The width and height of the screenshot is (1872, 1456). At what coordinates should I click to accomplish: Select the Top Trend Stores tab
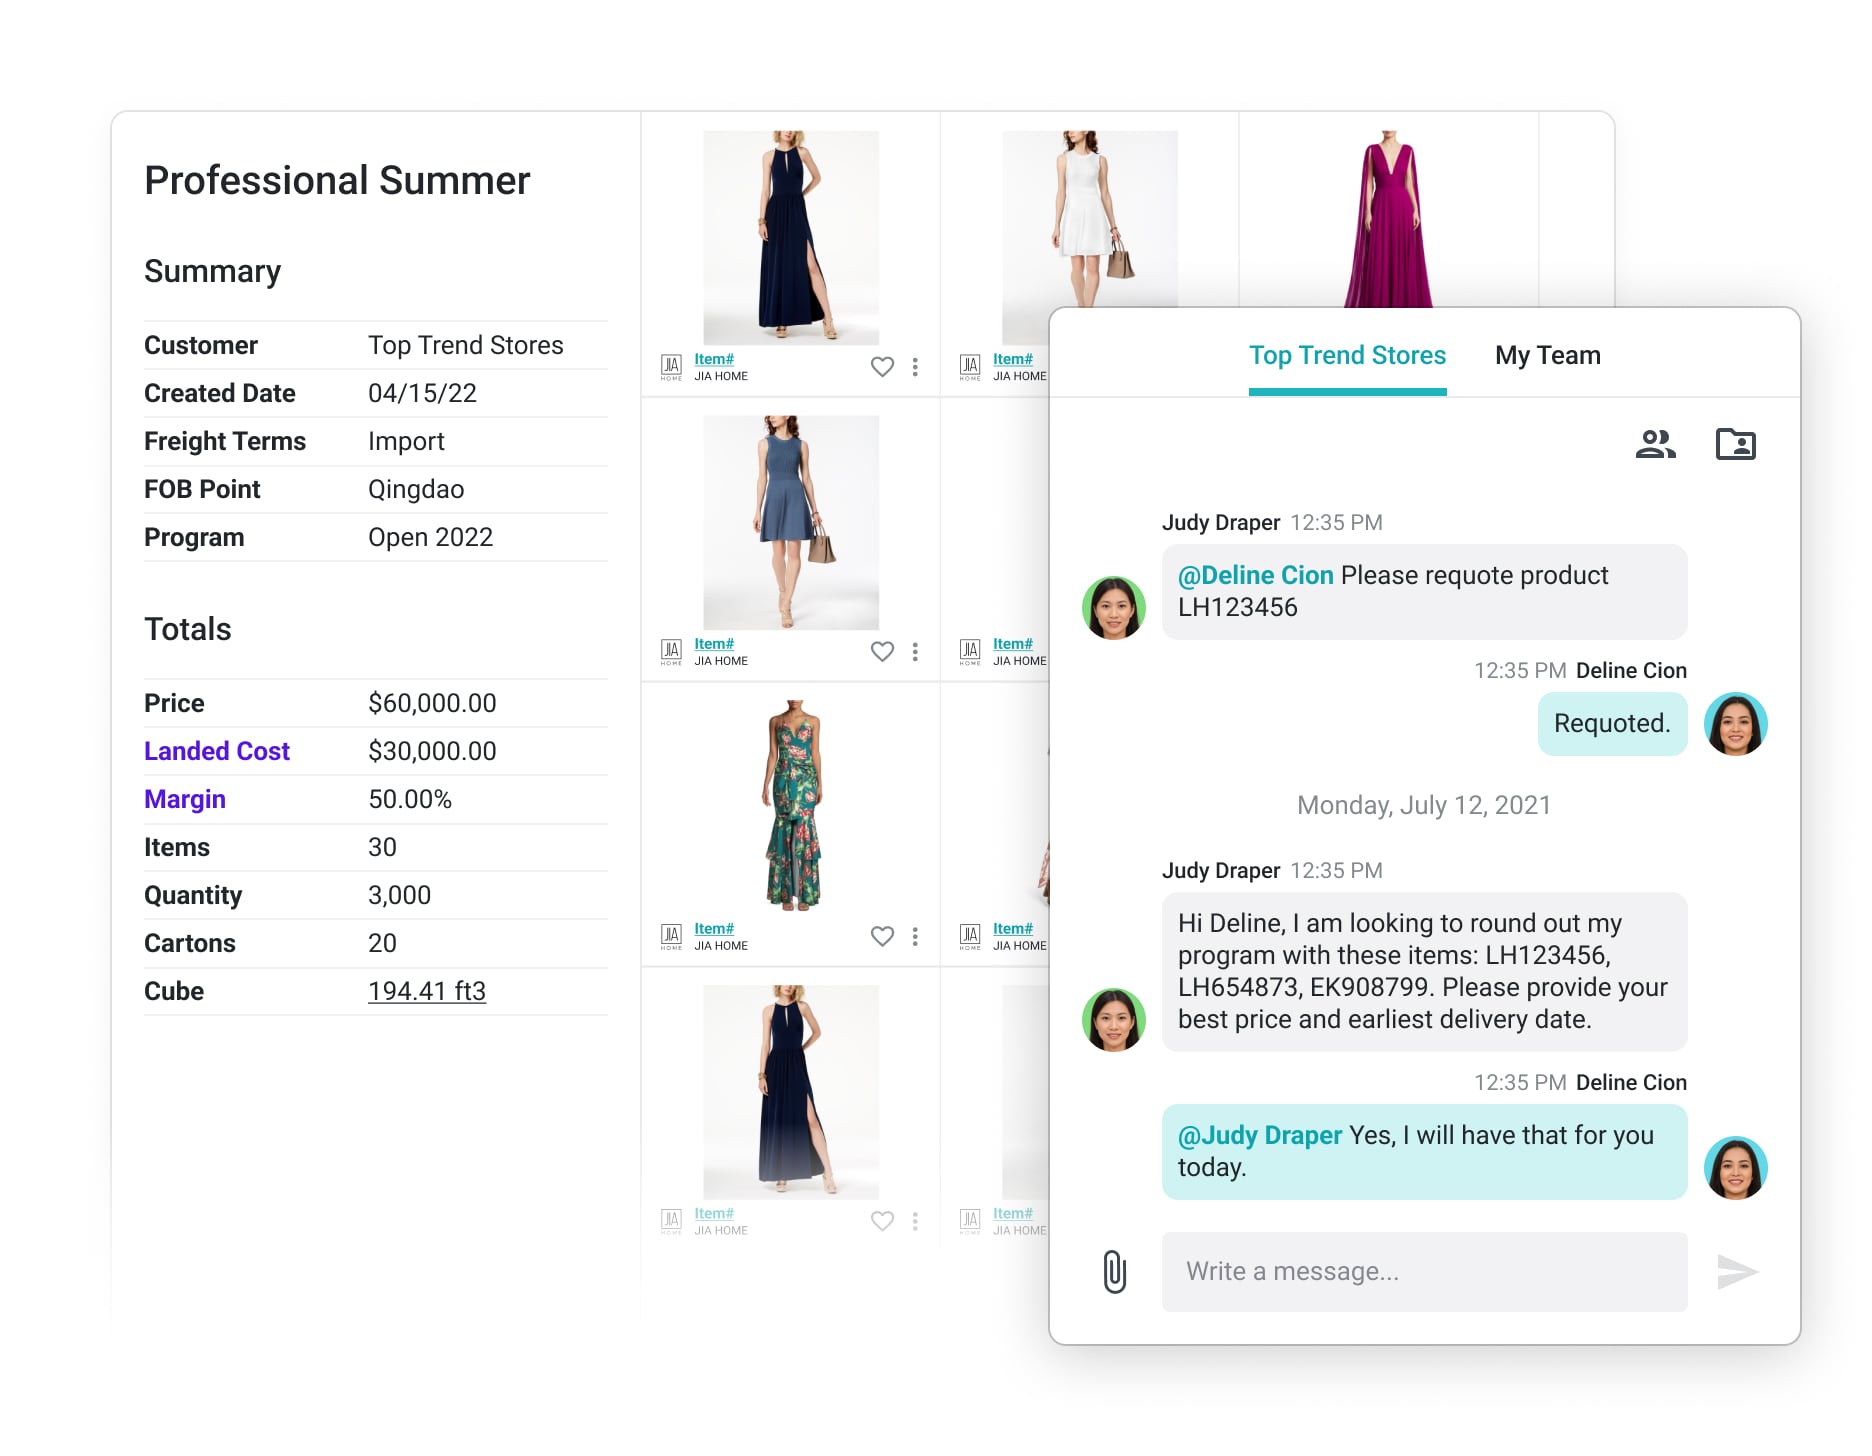[1347, 356]
